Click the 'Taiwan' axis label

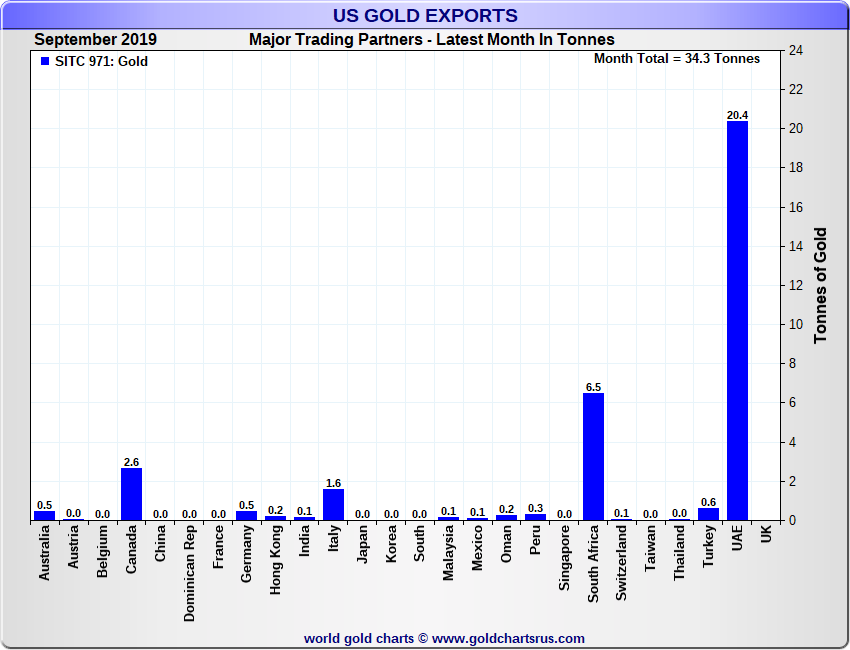pos(651,548)
